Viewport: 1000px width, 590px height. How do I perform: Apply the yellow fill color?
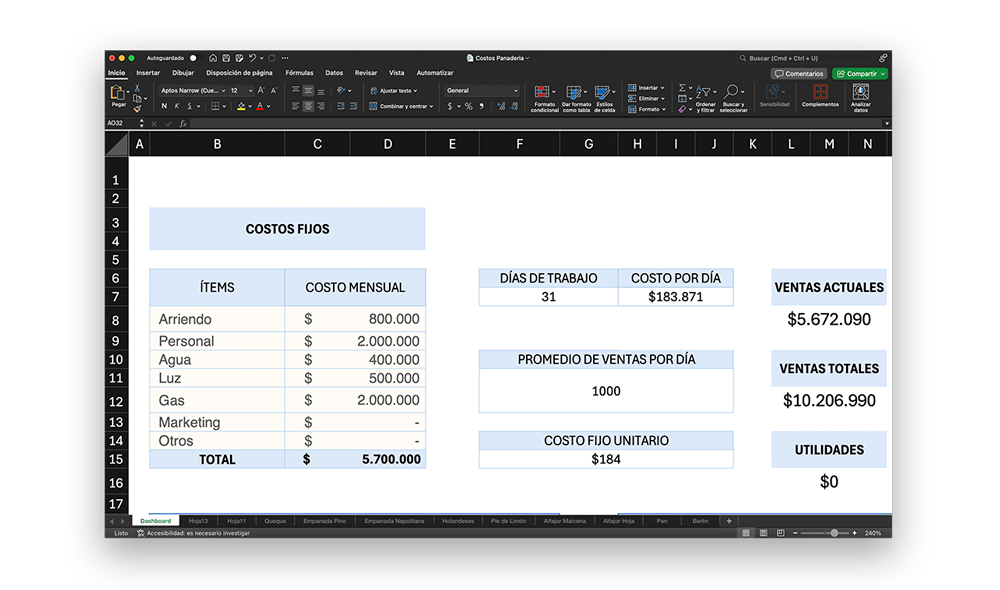241,107
